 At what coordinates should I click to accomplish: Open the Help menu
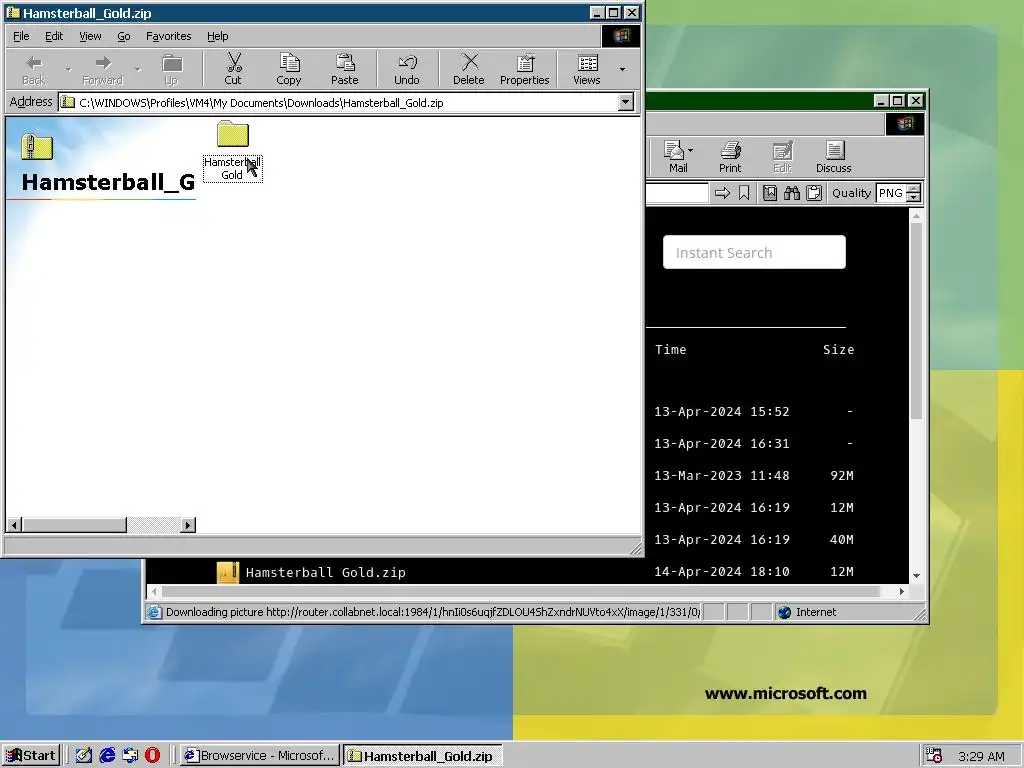click(217, 36)
